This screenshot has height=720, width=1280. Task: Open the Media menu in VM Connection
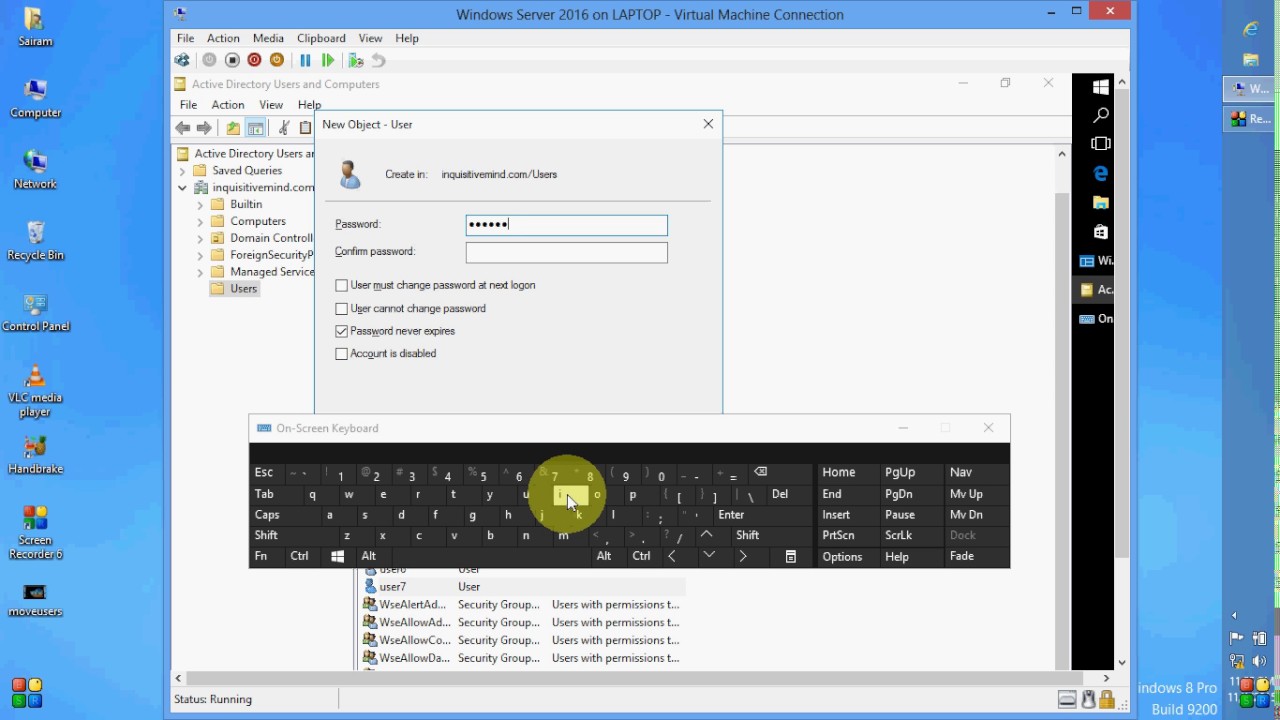268,38
